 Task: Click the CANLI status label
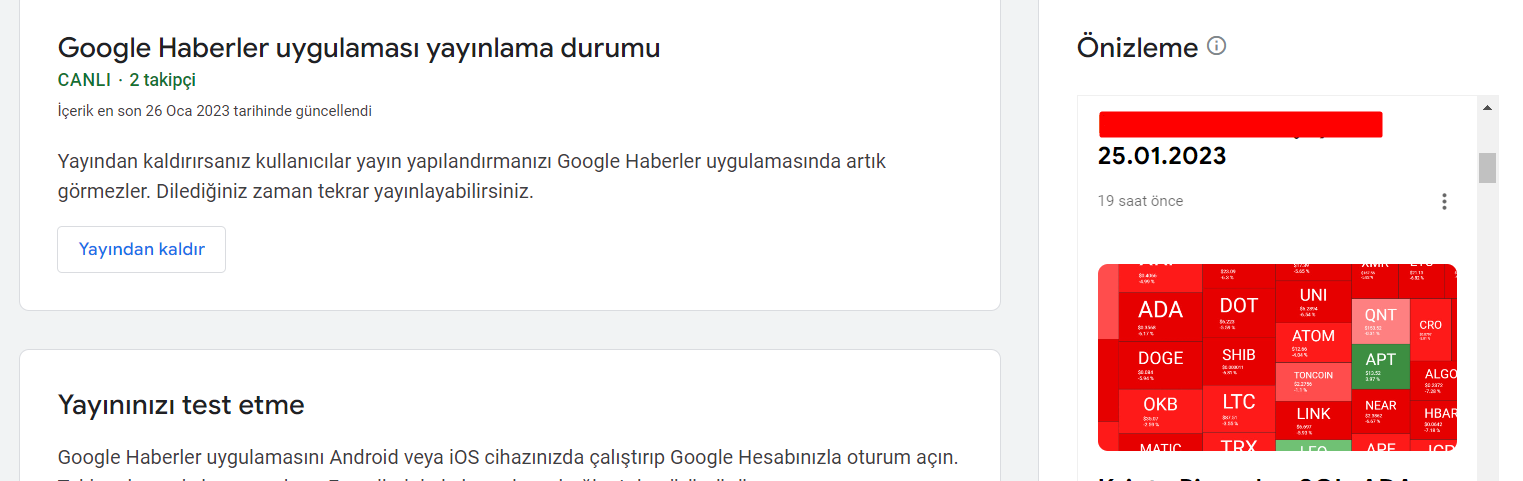[84, 80]
